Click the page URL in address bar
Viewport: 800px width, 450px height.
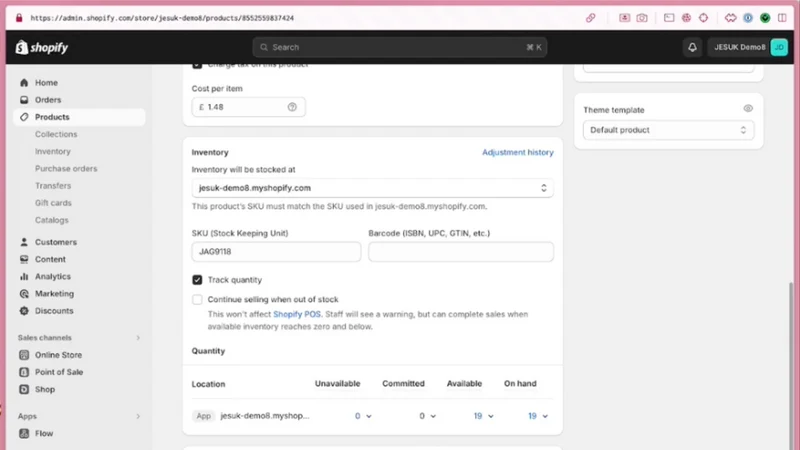[x=162, y=18]
